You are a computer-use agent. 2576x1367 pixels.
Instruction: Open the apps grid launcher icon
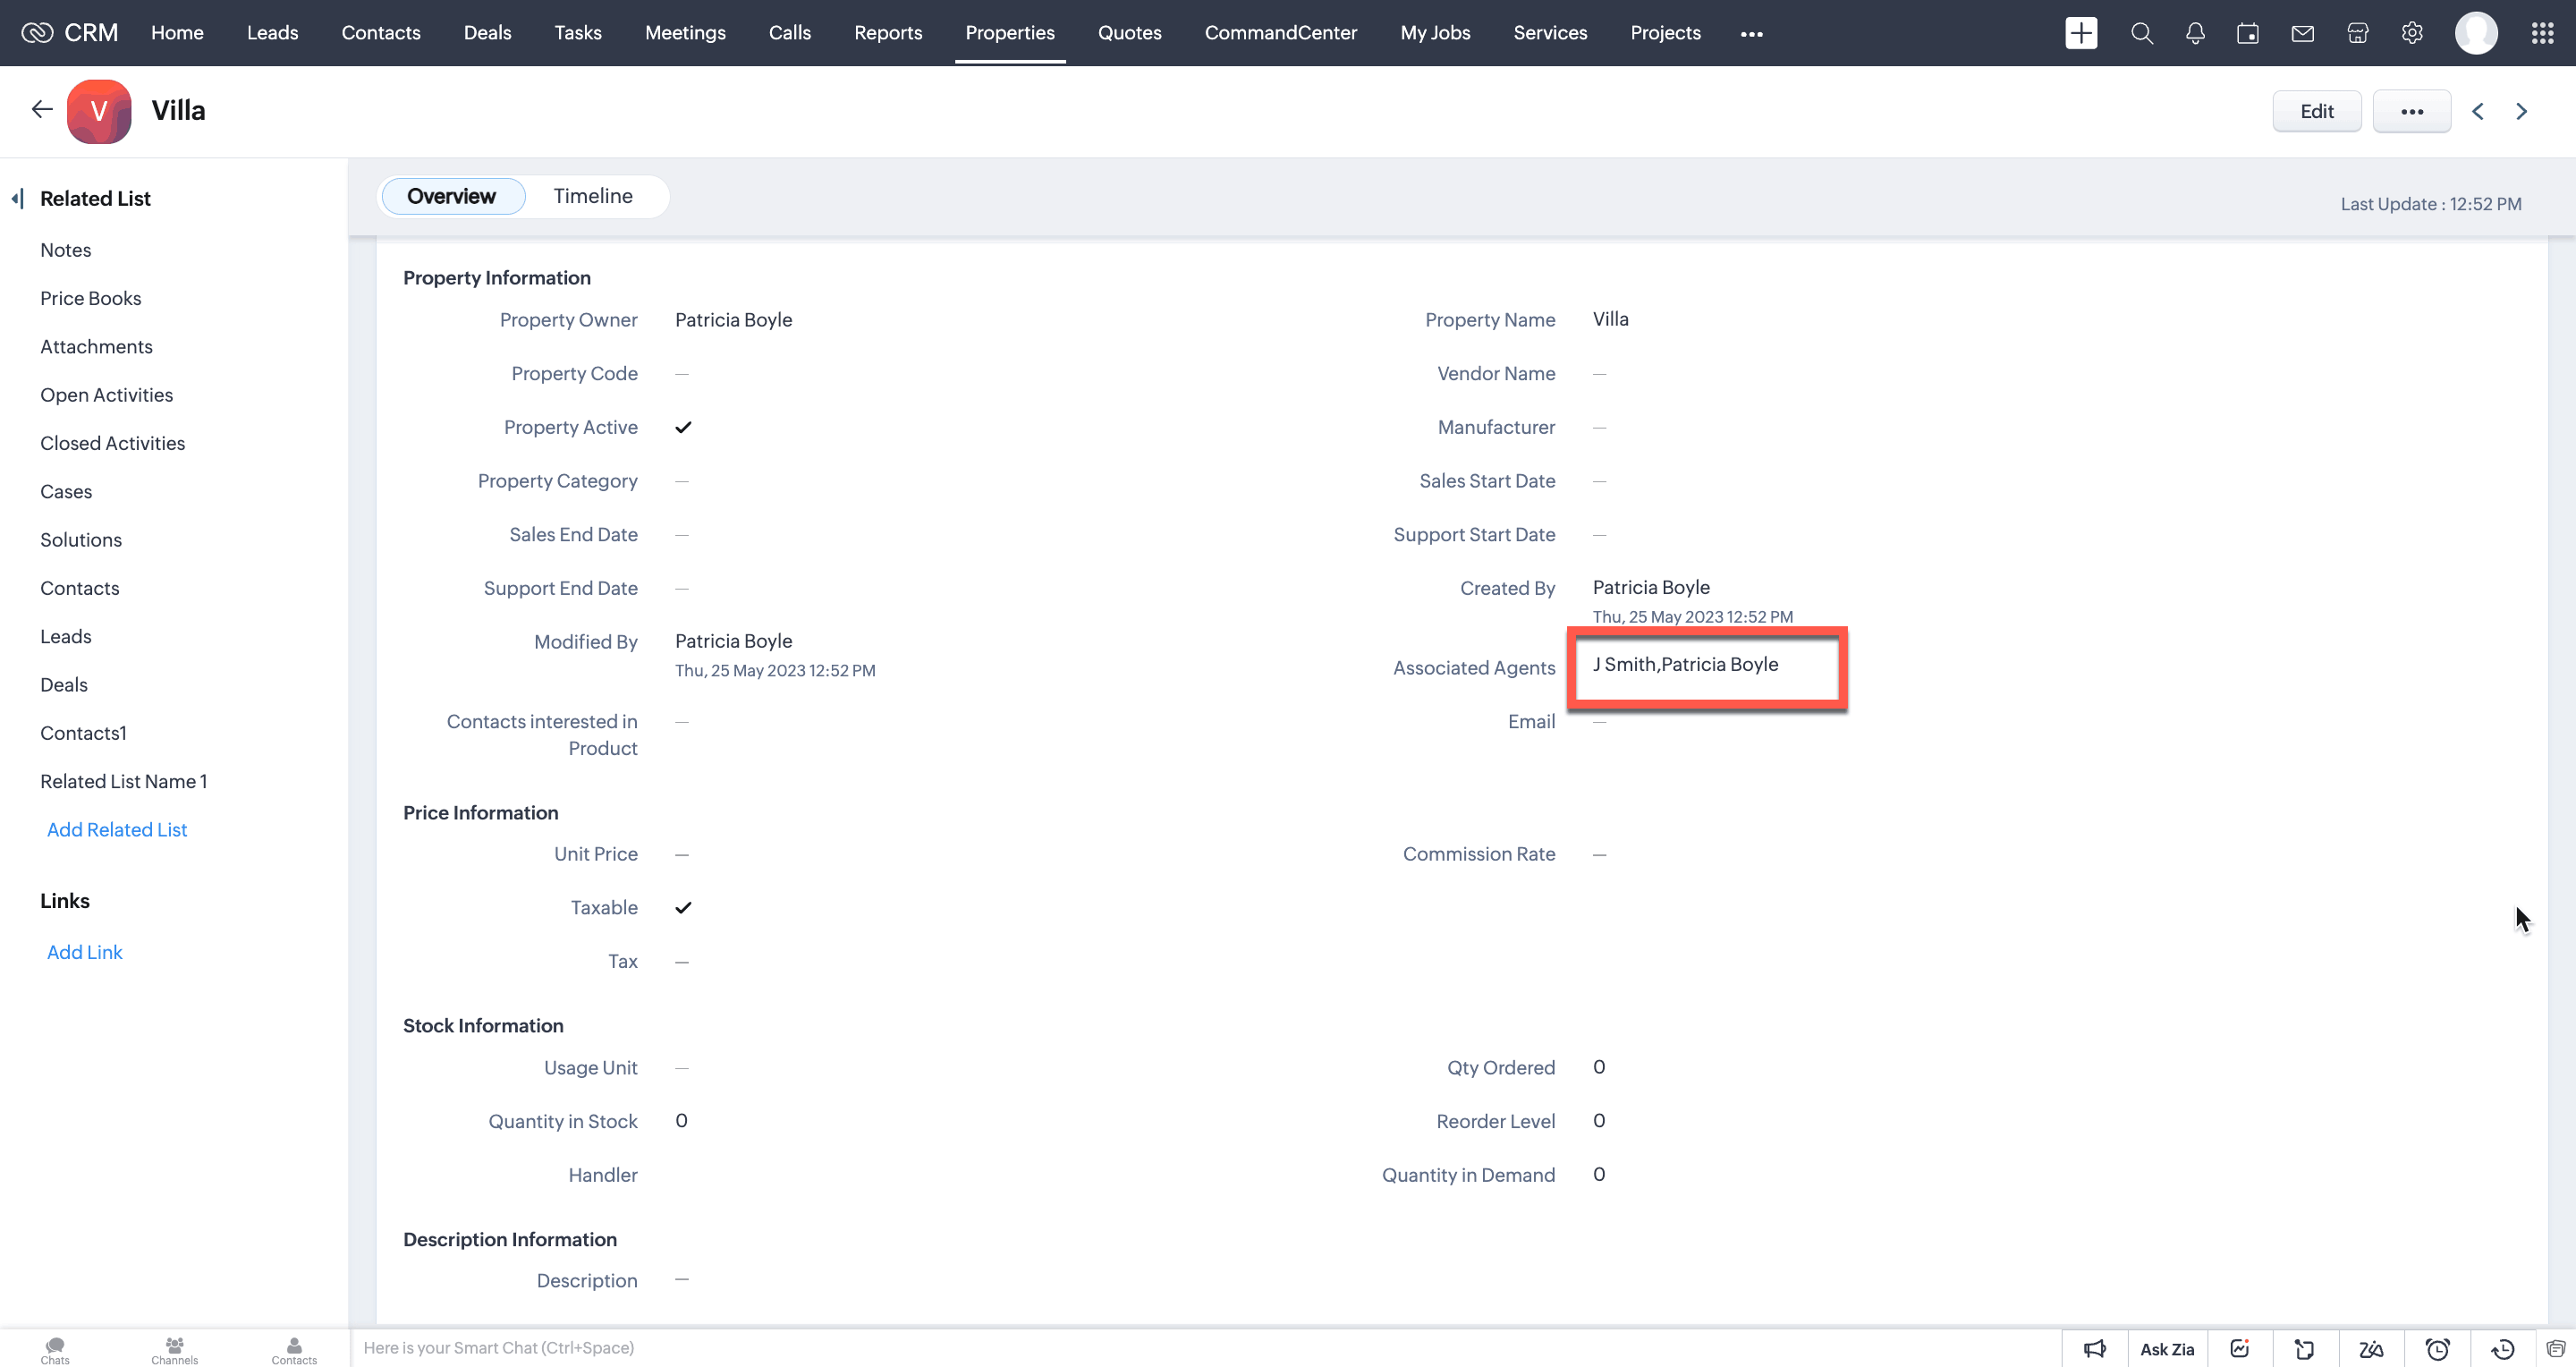(x=2542, y=33)
